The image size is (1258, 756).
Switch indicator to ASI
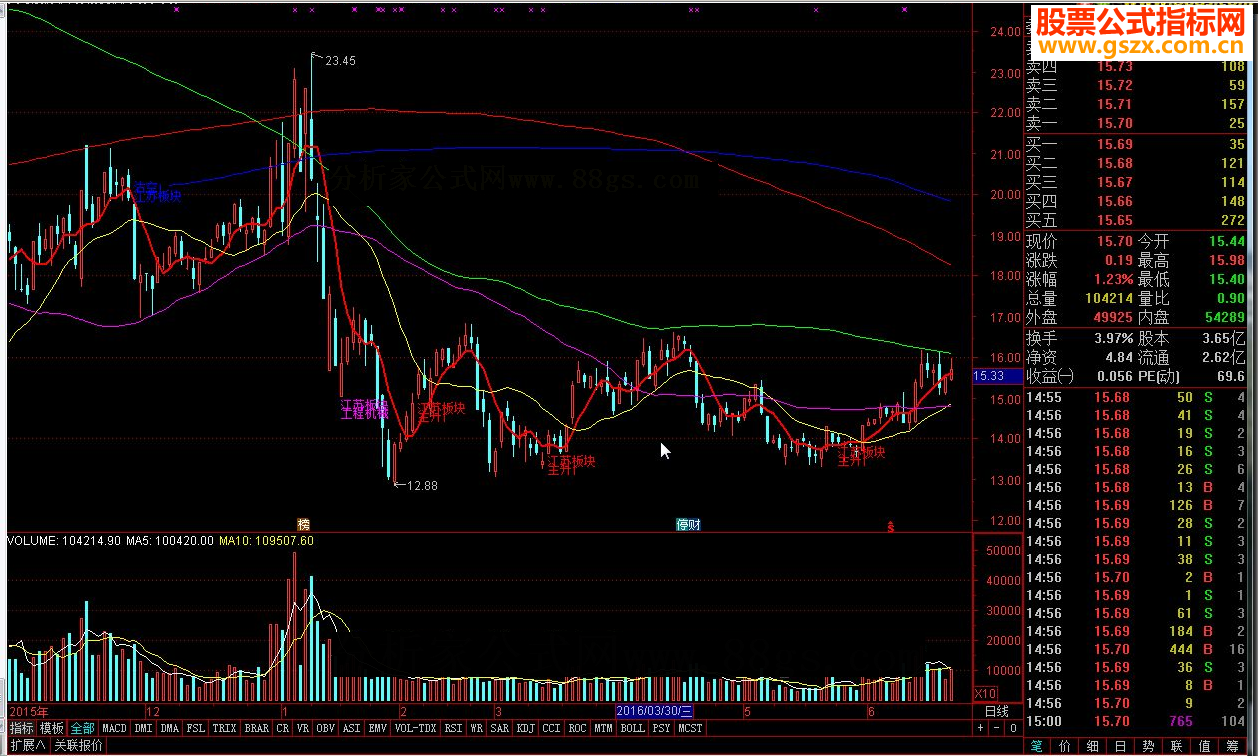click(352, 728)
